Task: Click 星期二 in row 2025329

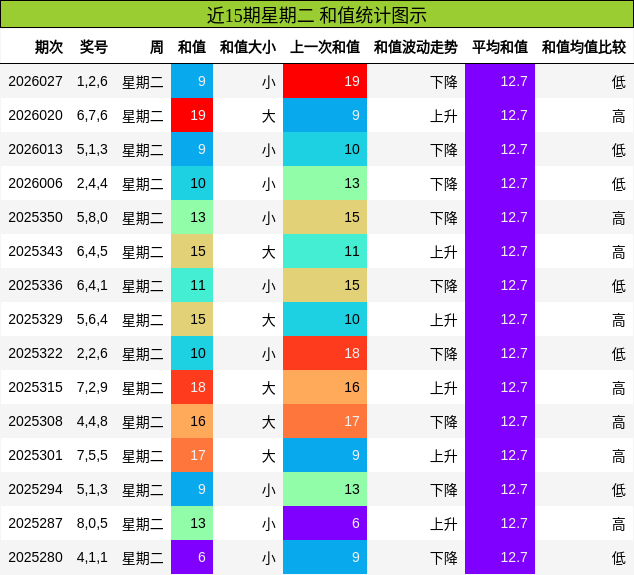Action: [x=143, y=320]
